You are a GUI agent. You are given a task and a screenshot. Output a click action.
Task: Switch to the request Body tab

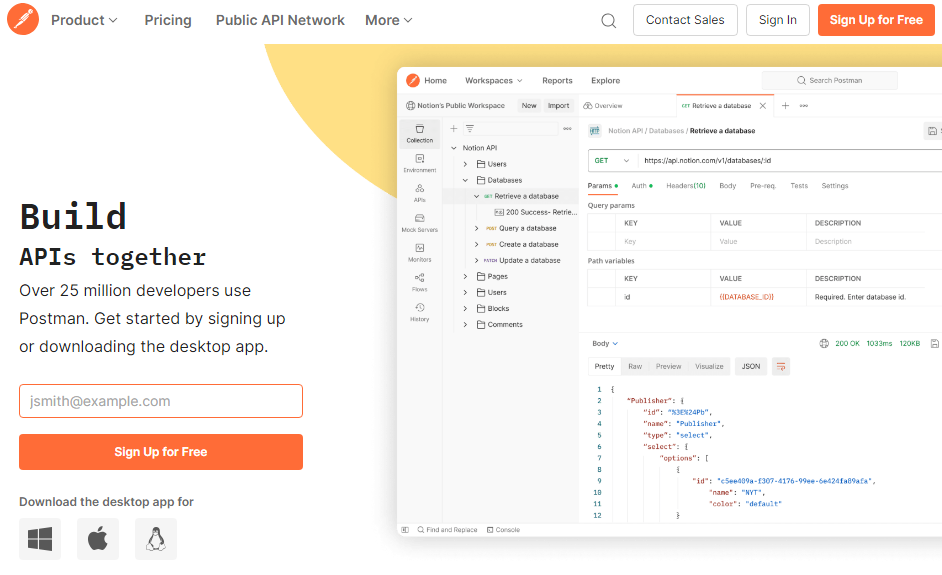(x=728, y=186)
